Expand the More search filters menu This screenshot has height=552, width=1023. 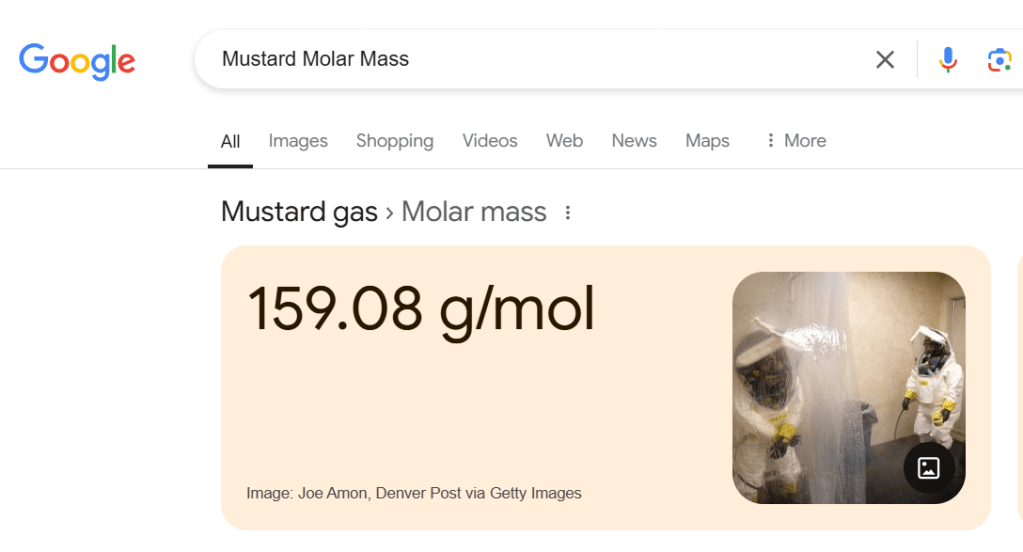click(795, 141)
